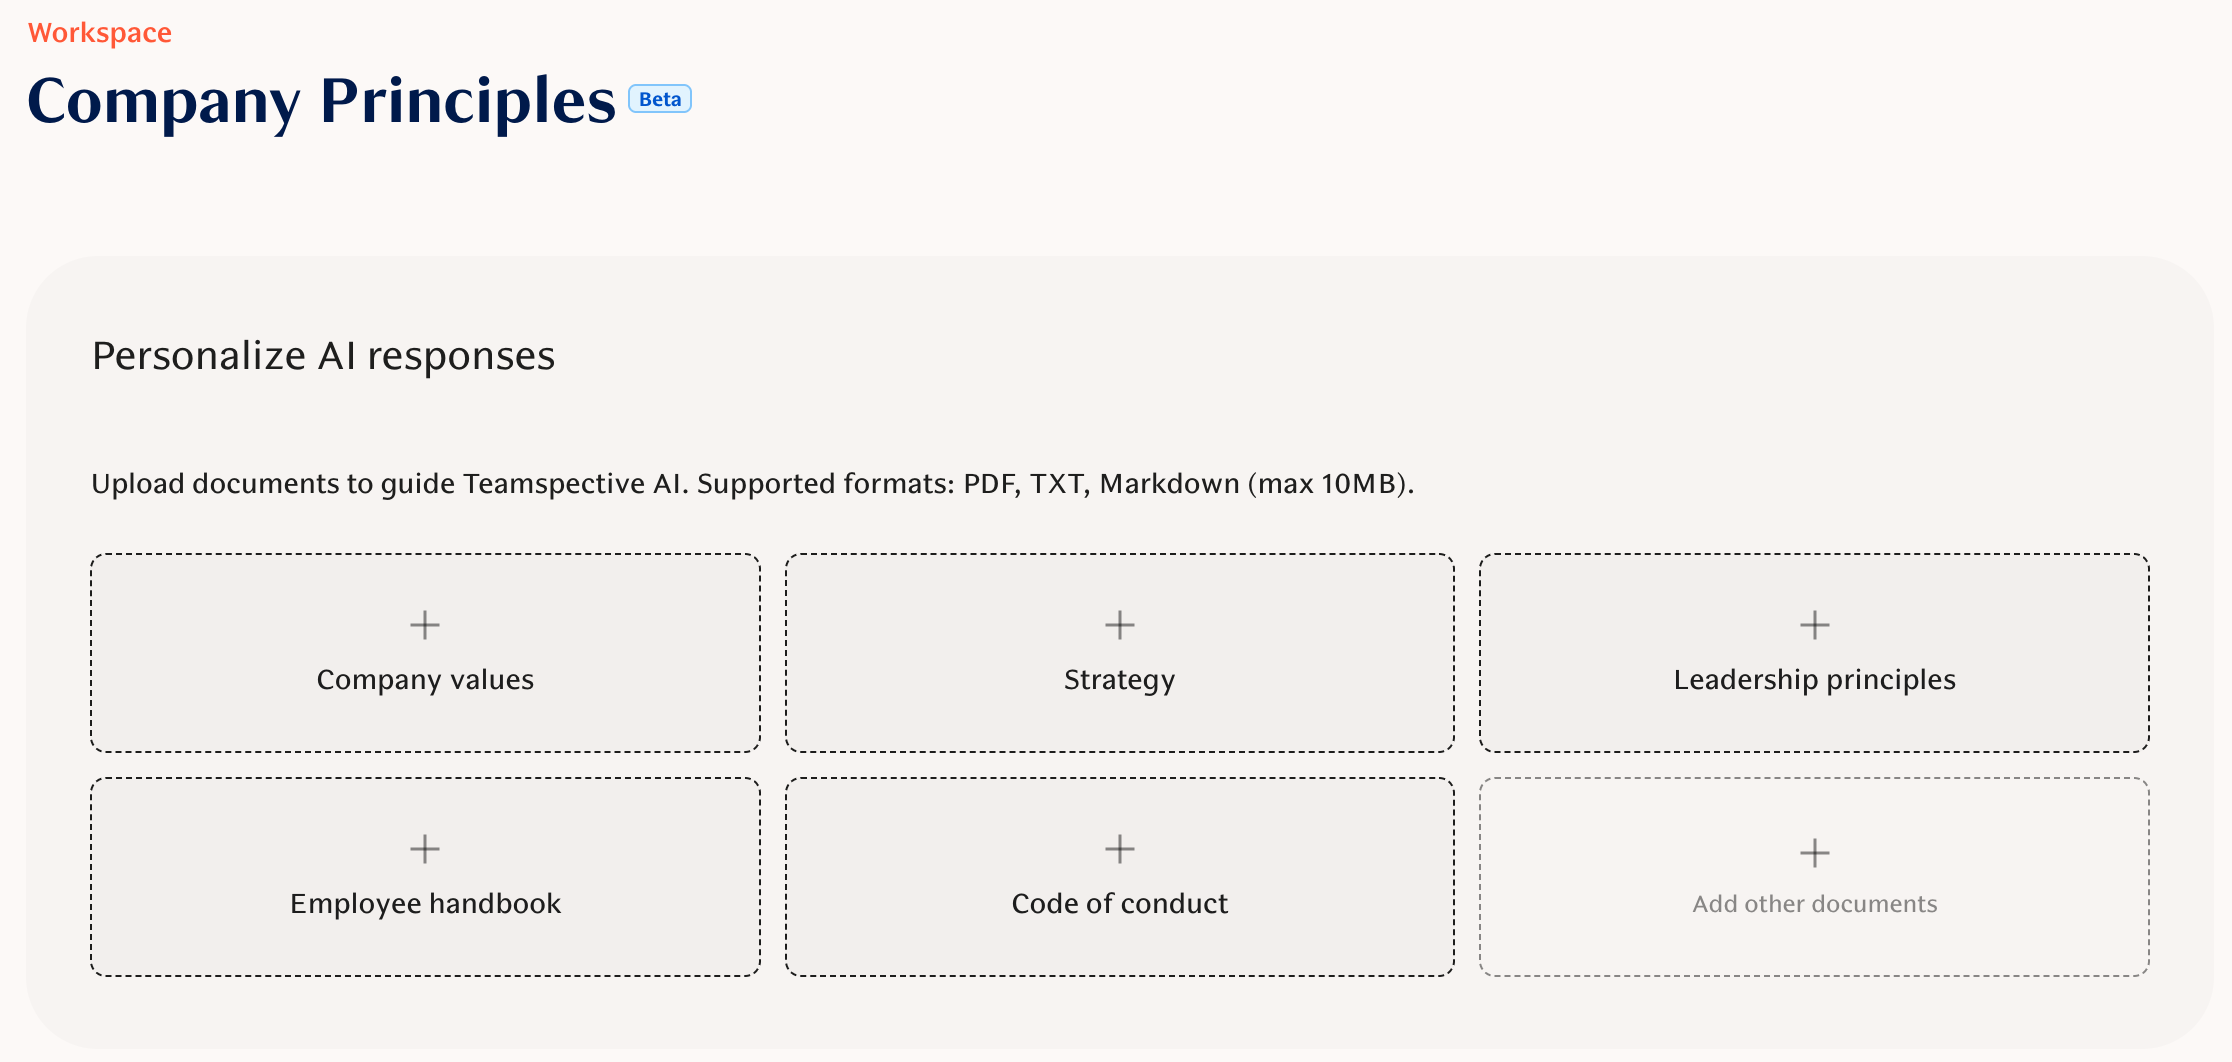Click the plus icon above Leadership principles
Image resolution: width=2232 pixels, height=1062 pixels.
coord(1814,625)
